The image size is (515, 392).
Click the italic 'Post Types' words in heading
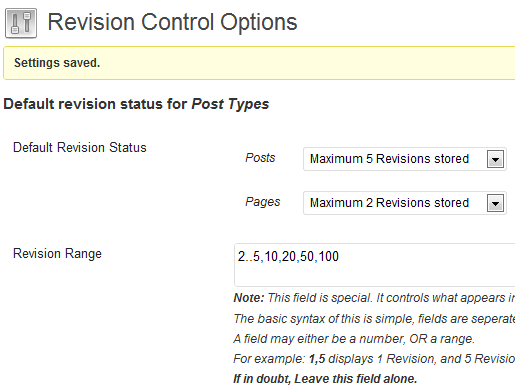230,104
